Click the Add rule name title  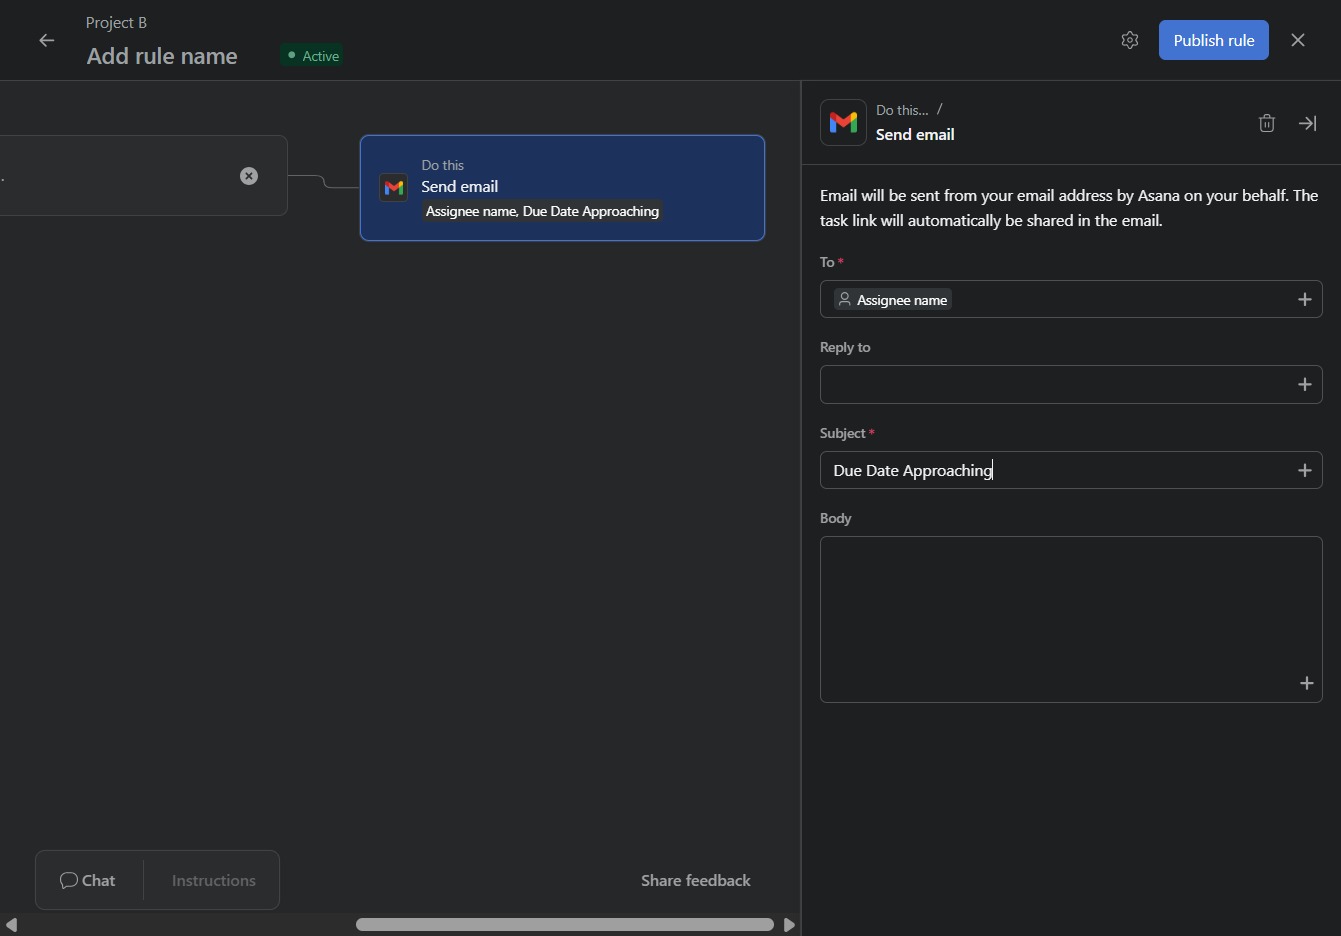click(x=162, y=56)
